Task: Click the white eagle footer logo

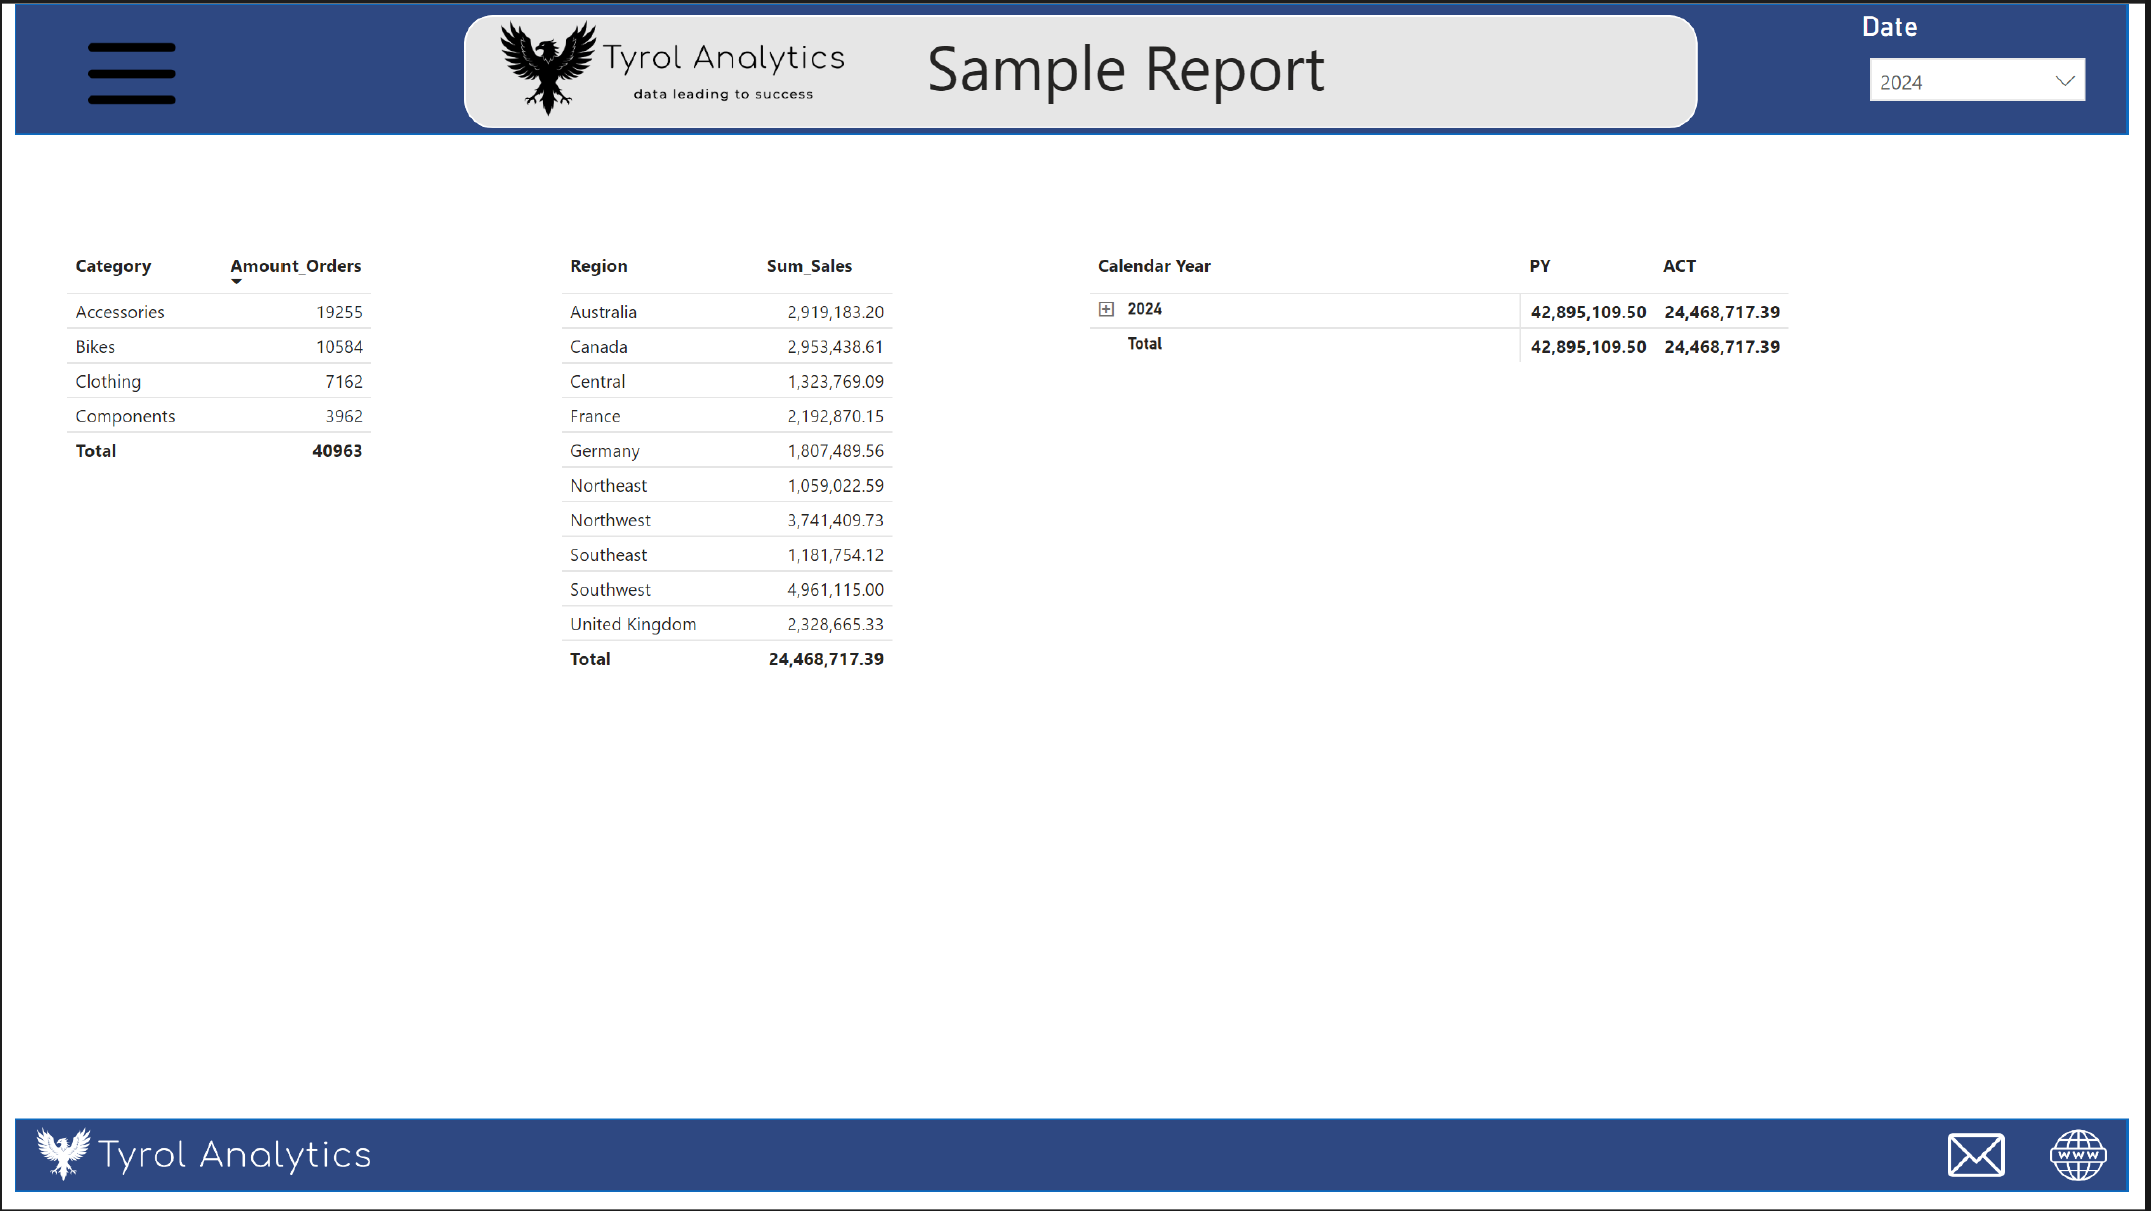Action: pos(63,1153)
